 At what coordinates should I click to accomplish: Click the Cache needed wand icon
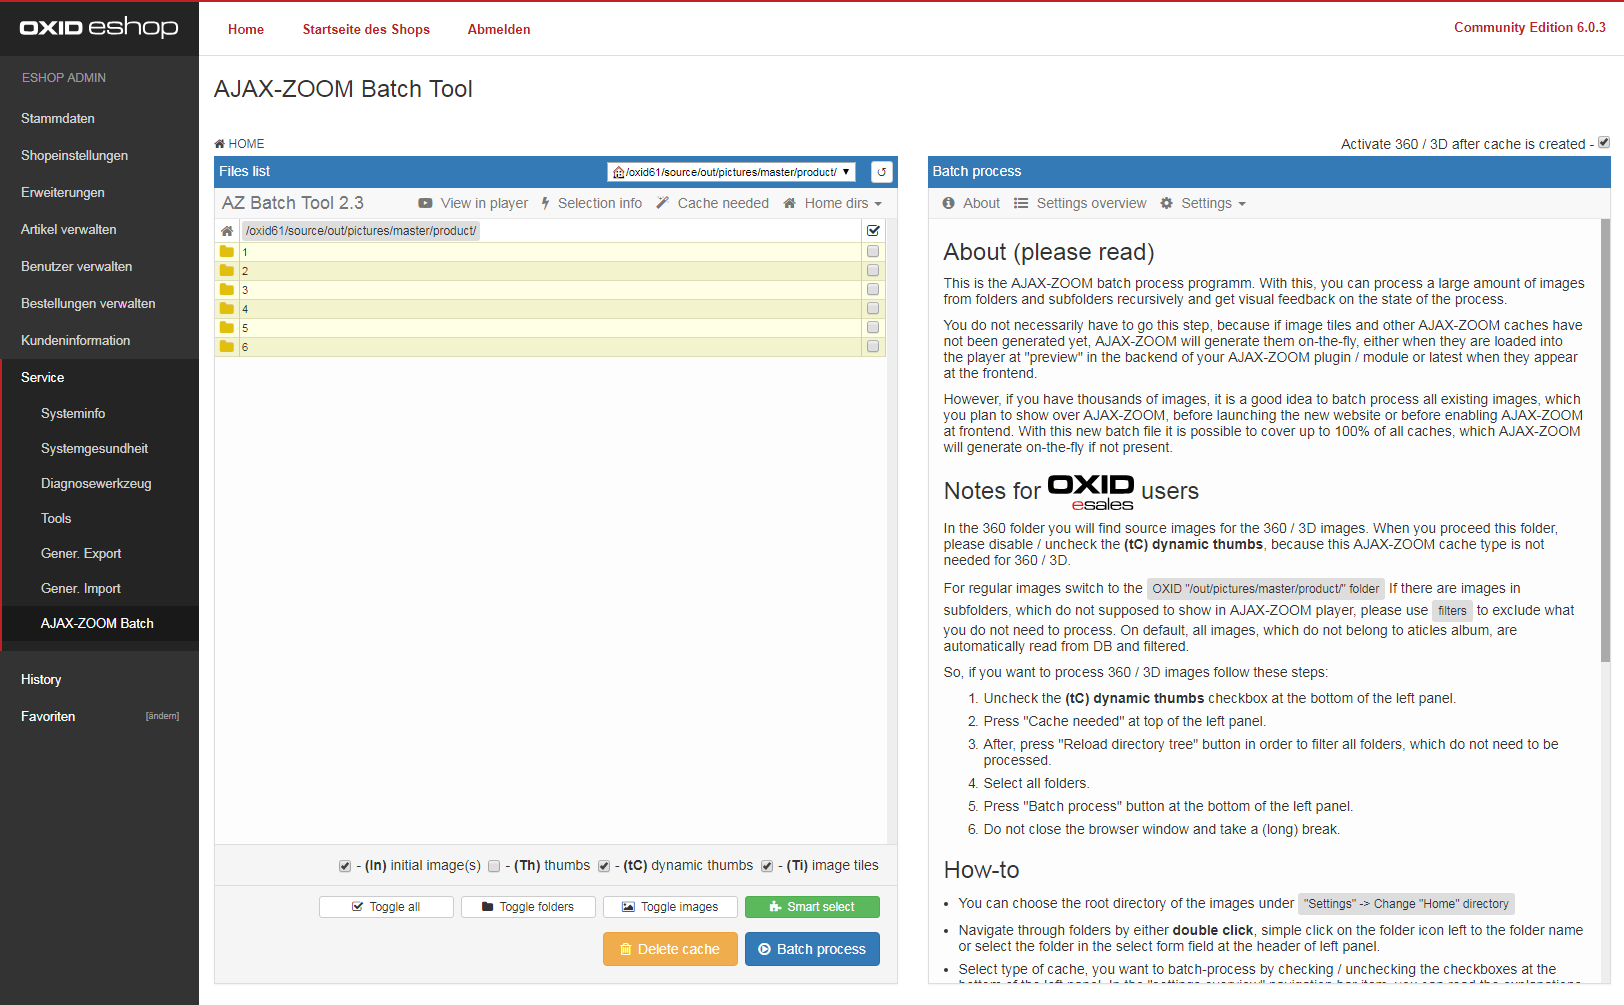662,203
